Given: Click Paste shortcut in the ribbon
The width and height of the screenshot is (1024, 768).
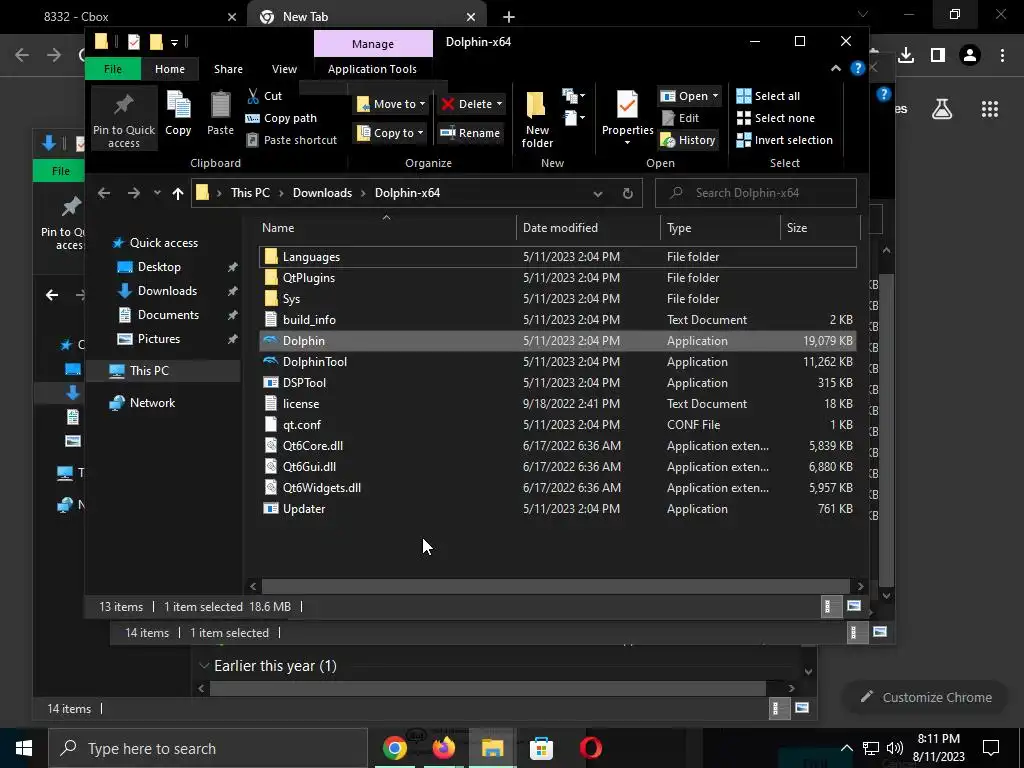Looking at the screenshot, I should (x=291, y=140).
